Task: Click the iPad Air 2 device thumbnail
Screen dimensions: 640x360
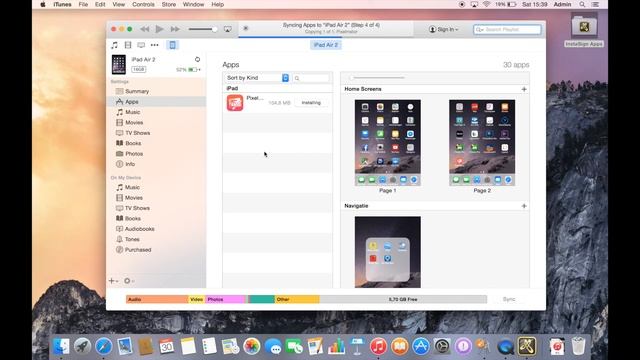Action: [x=119, y=64]
